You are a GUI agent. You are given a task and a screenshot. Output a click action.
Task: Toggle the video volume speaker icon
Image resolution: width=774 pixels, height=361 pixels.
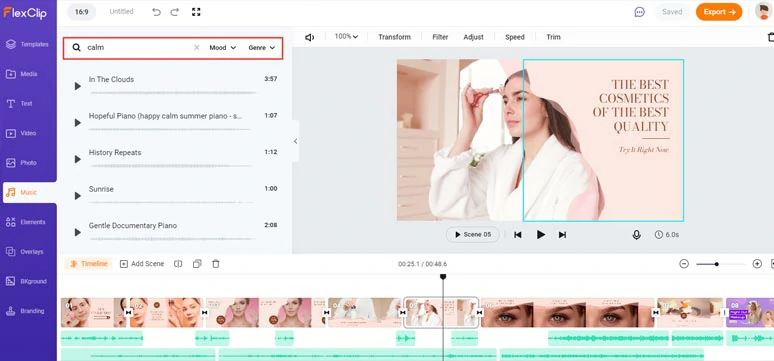point(310,37)
